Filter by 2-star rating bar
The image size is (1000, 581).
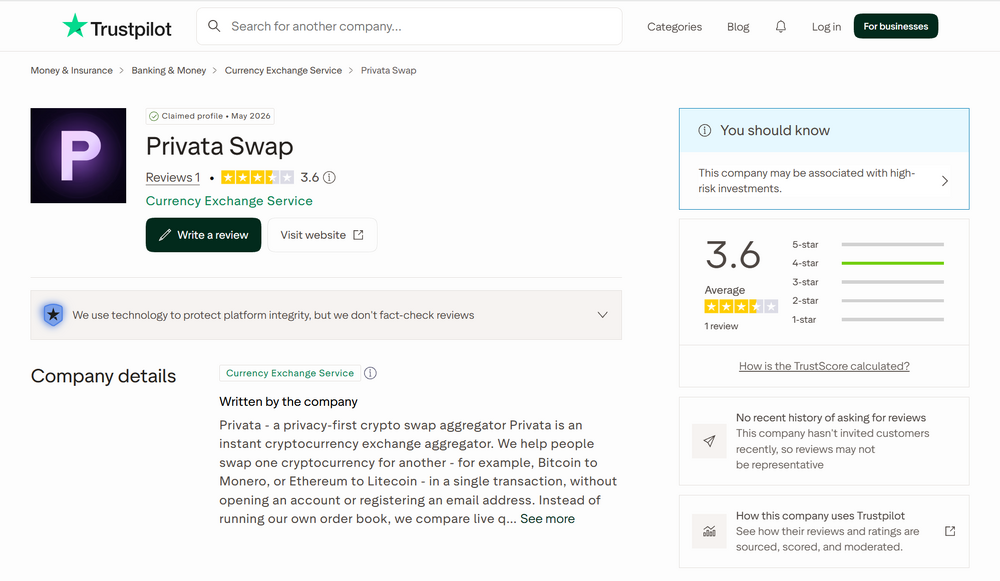868,300
